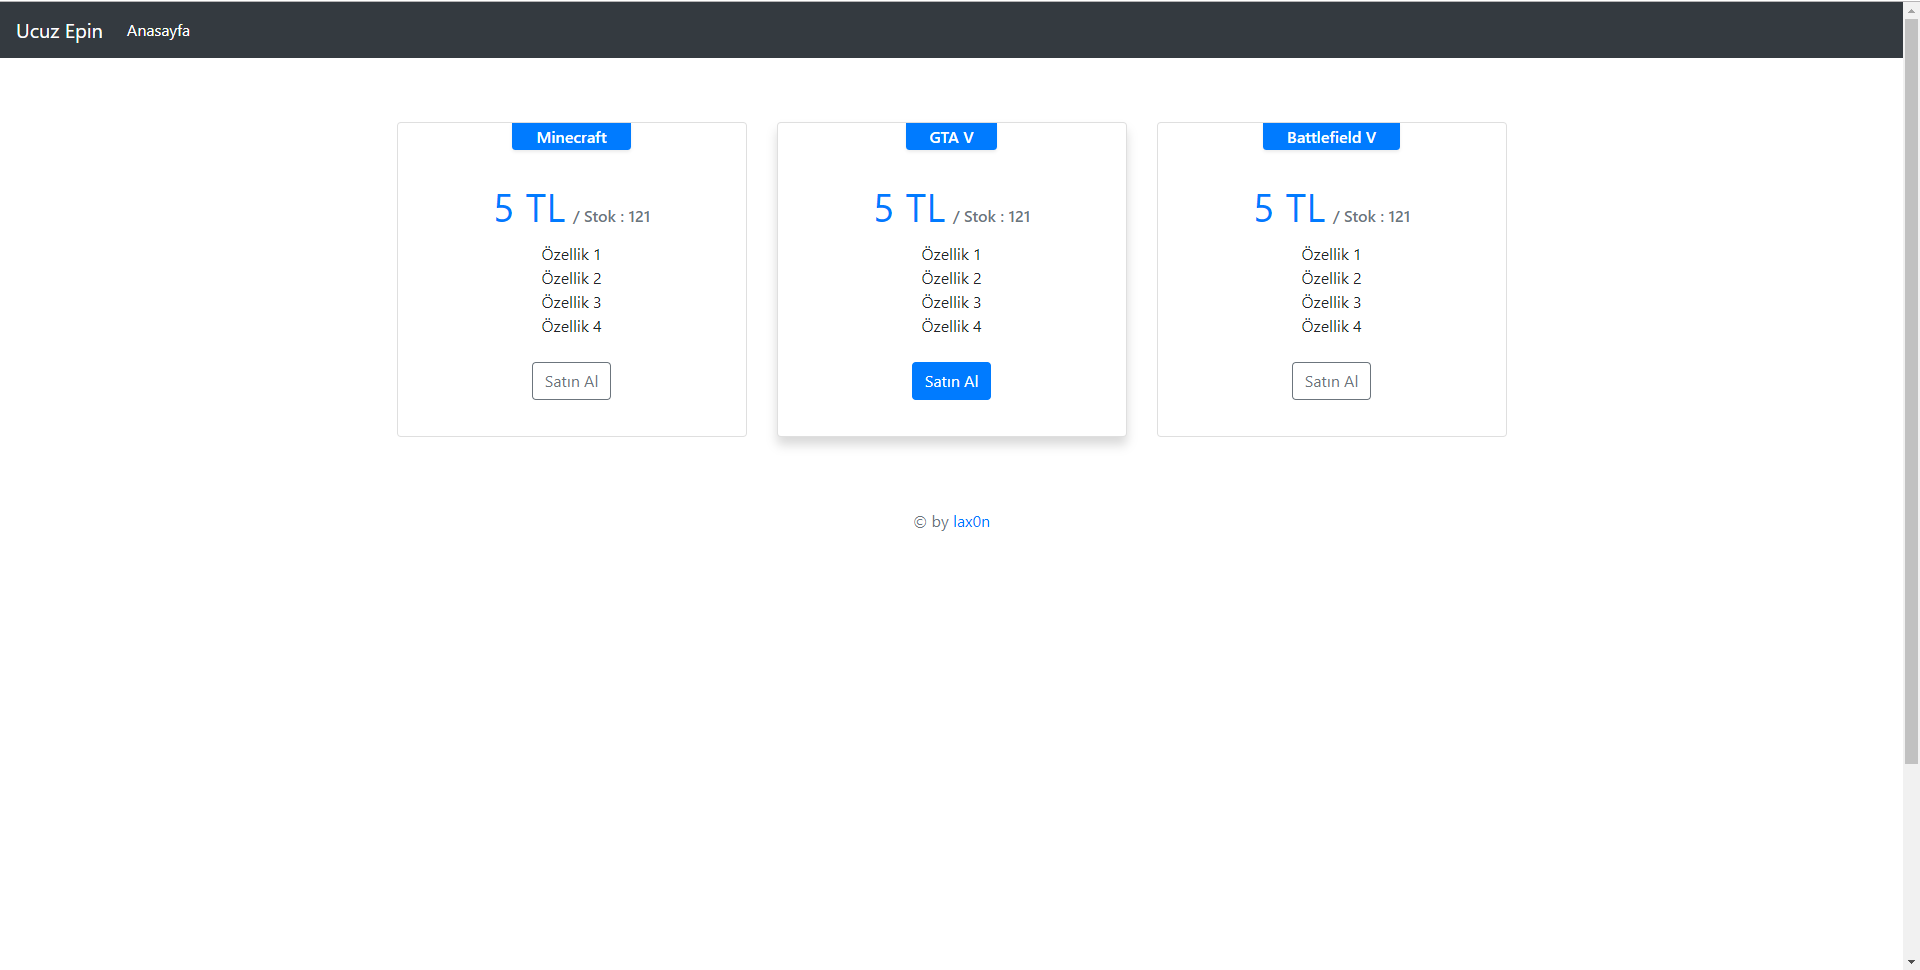Click the 5 TL price on GTA V card
Viewport: 1920px width, 970px height.
[910, 209]
